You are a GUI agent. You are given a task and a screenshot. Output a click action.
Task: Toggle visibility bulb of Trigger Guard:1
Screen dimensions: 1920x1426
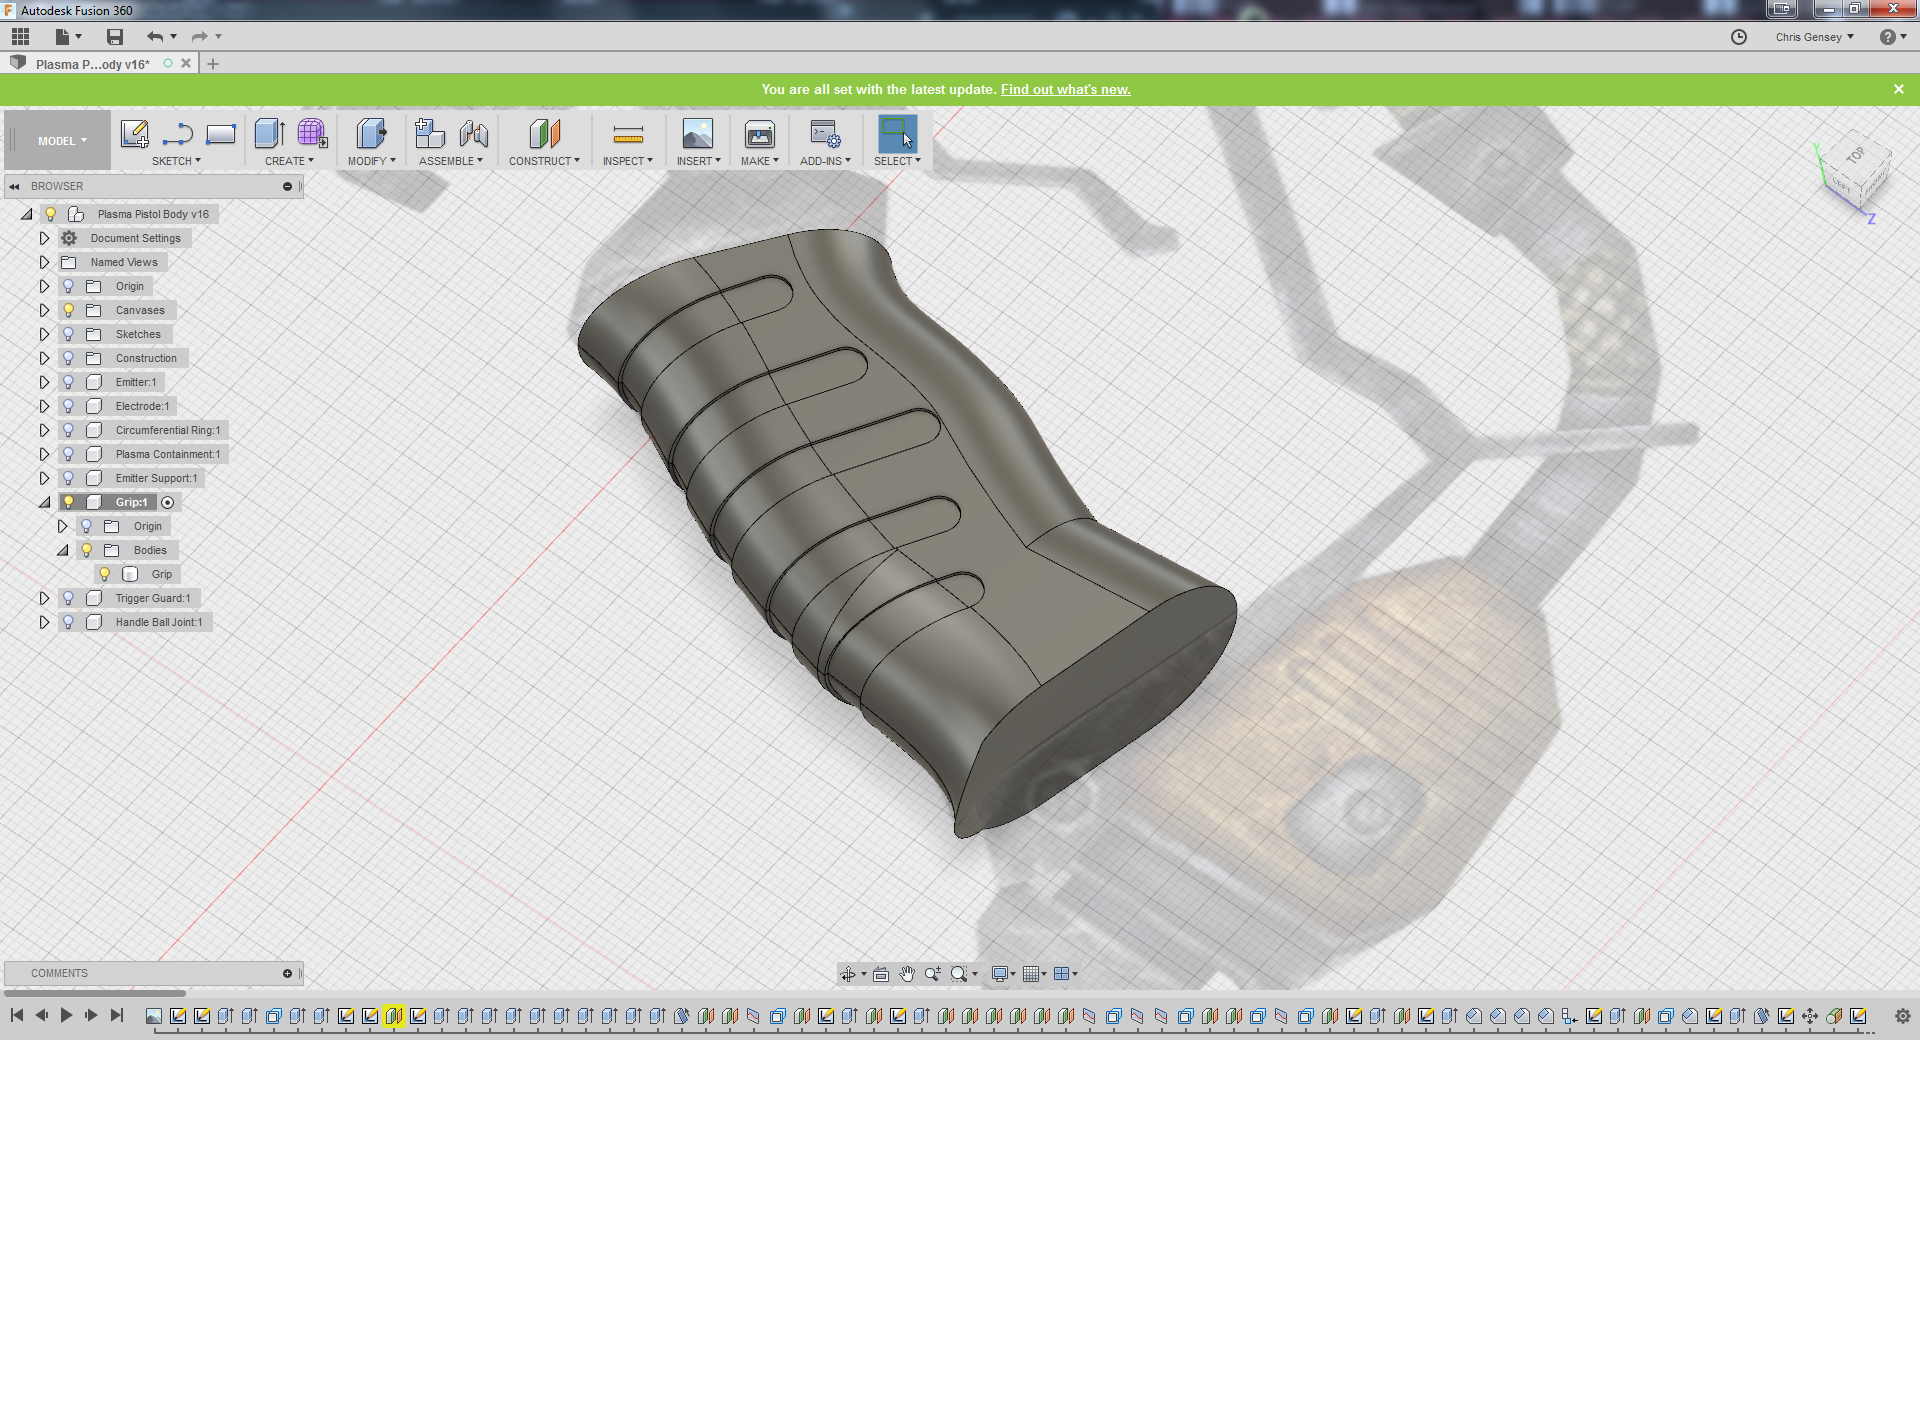[x=68, y=598]
